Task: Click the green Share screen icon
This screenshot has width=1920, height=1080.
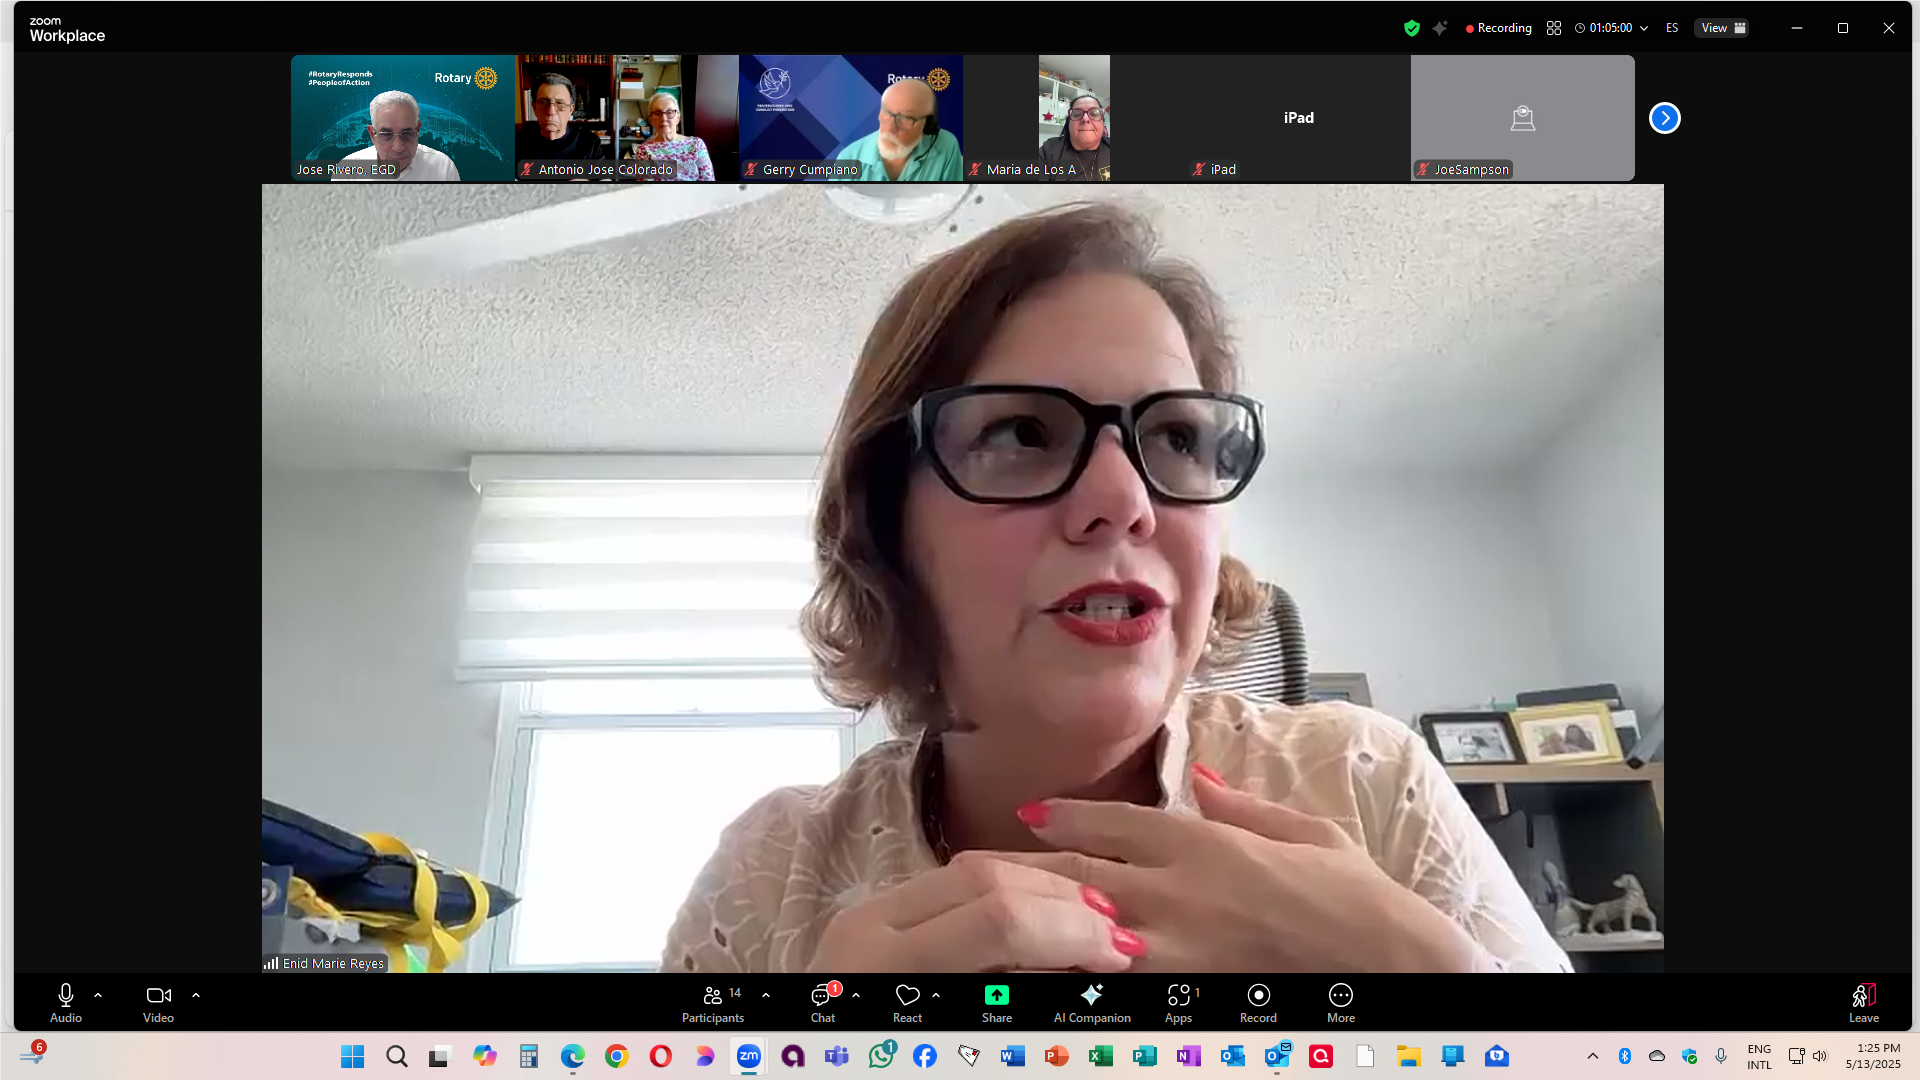Action: [996, 995]
